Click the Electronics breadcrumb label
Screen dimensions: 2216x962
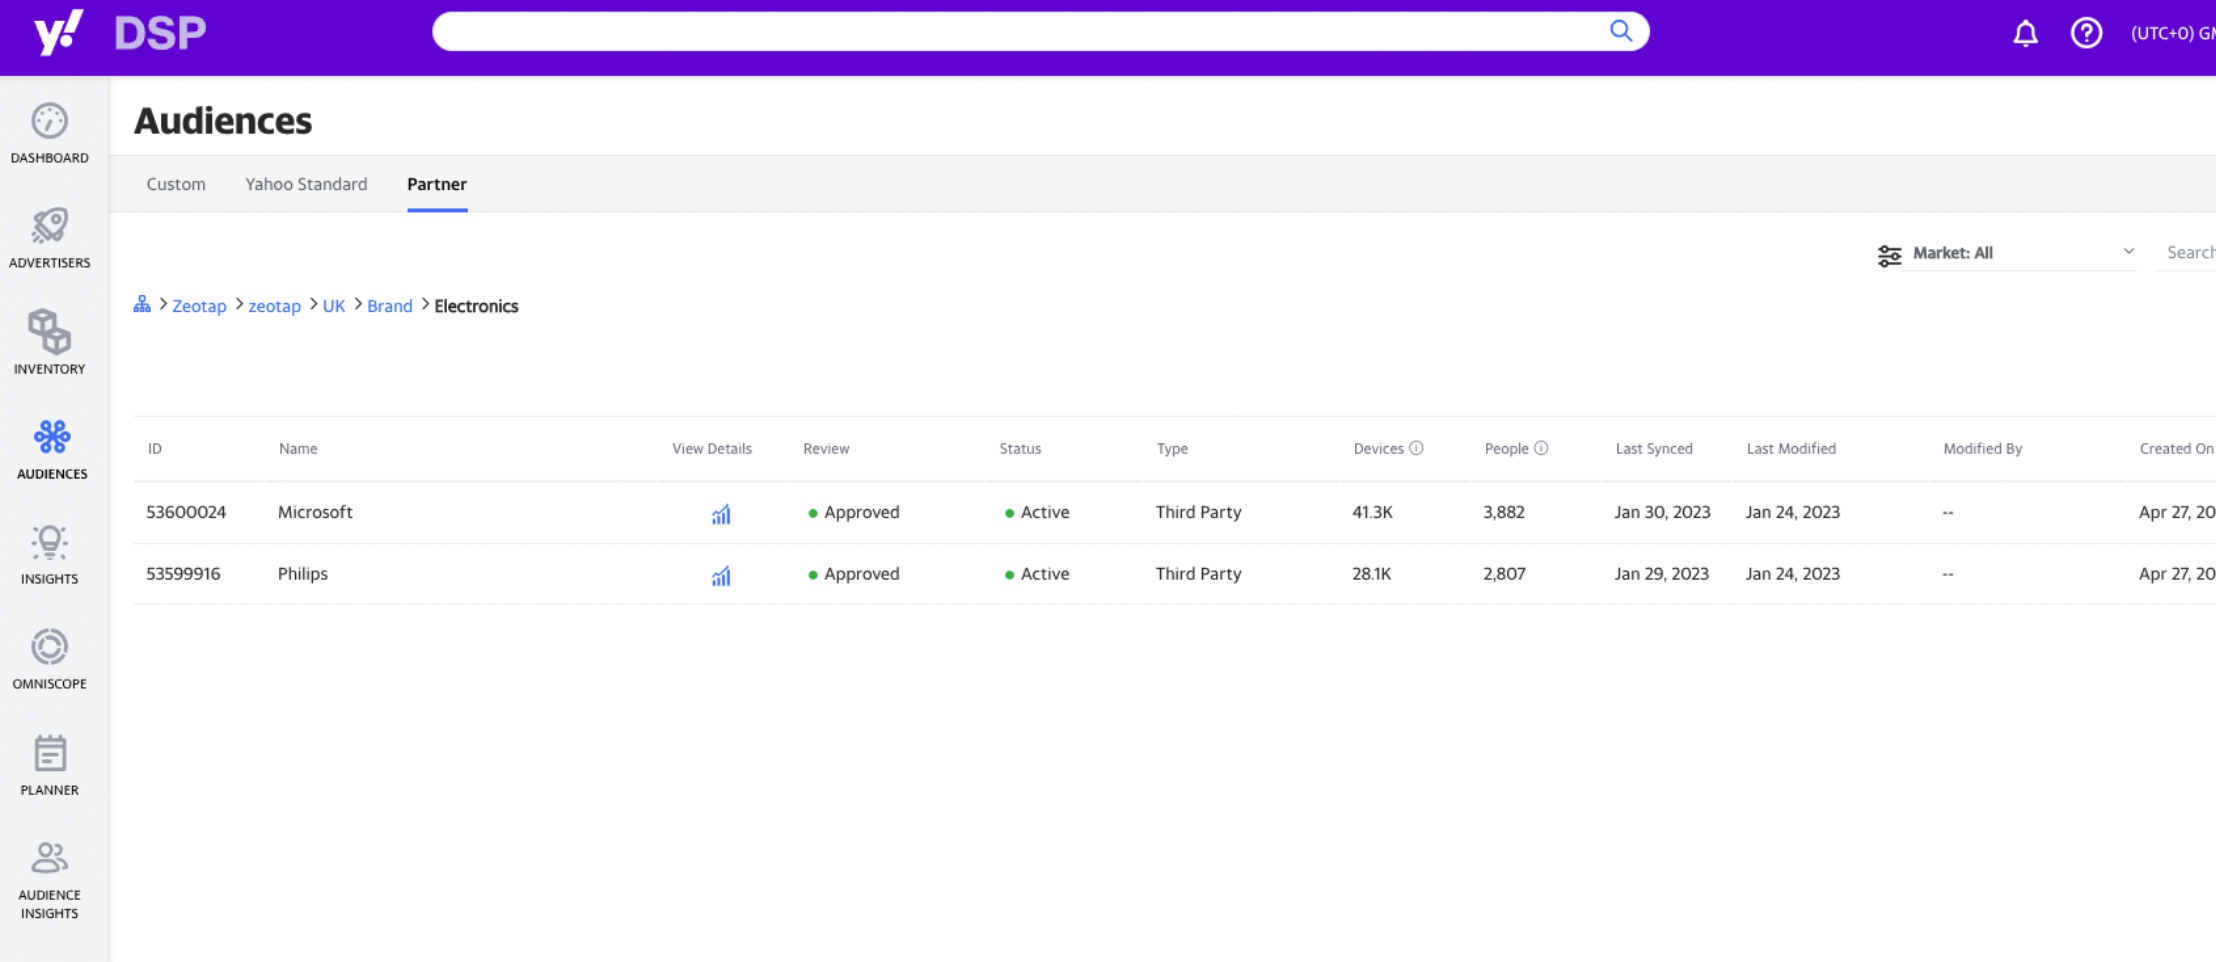click(x=476, y=306)
